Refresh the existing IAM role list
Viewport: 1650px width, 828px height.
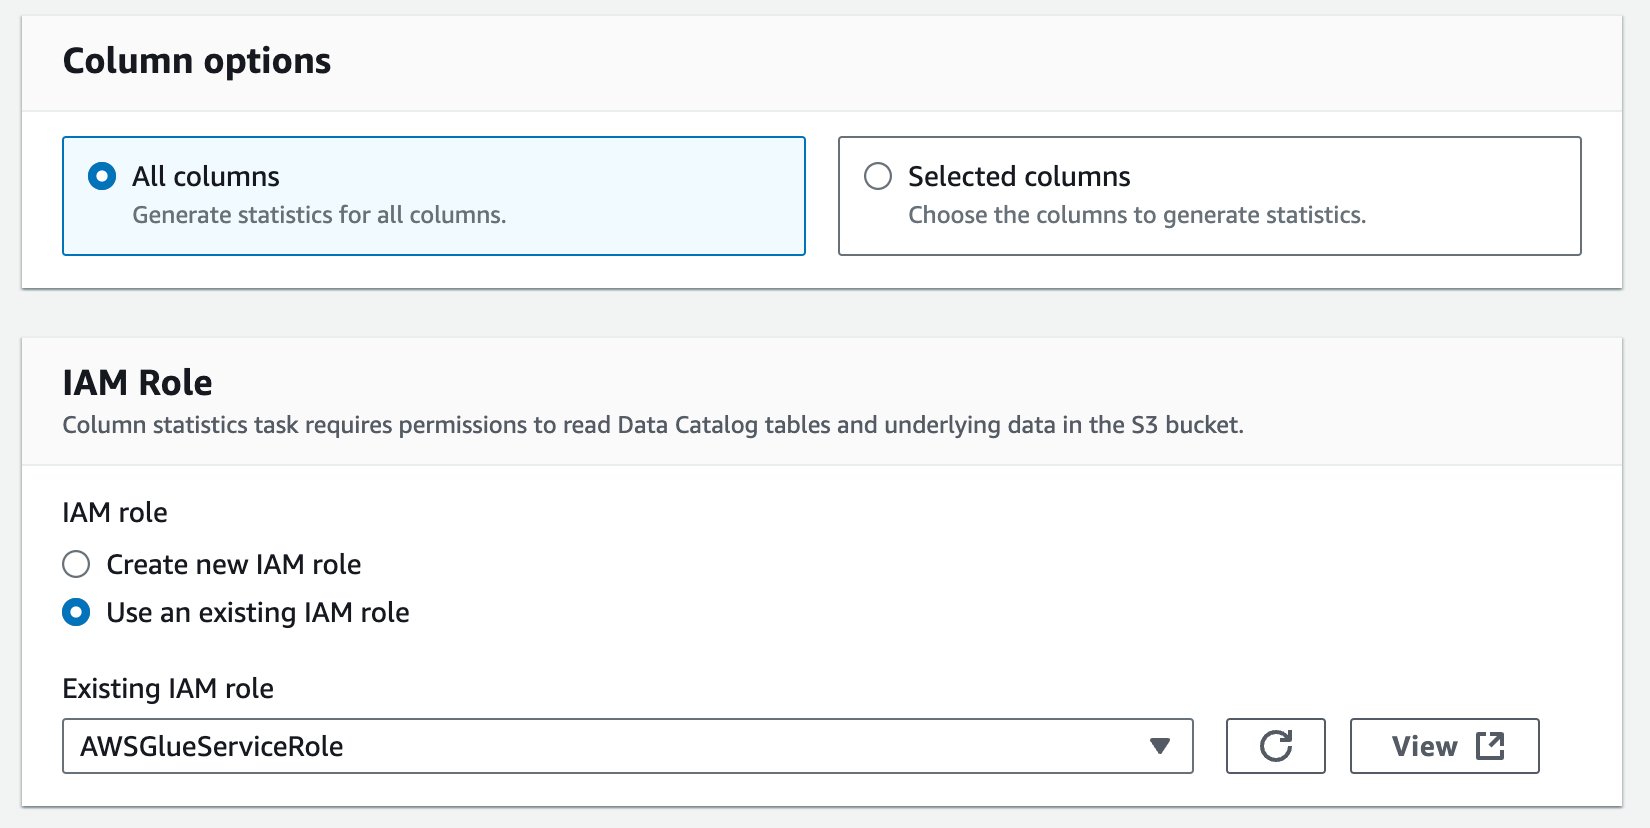coord(1275,746)
